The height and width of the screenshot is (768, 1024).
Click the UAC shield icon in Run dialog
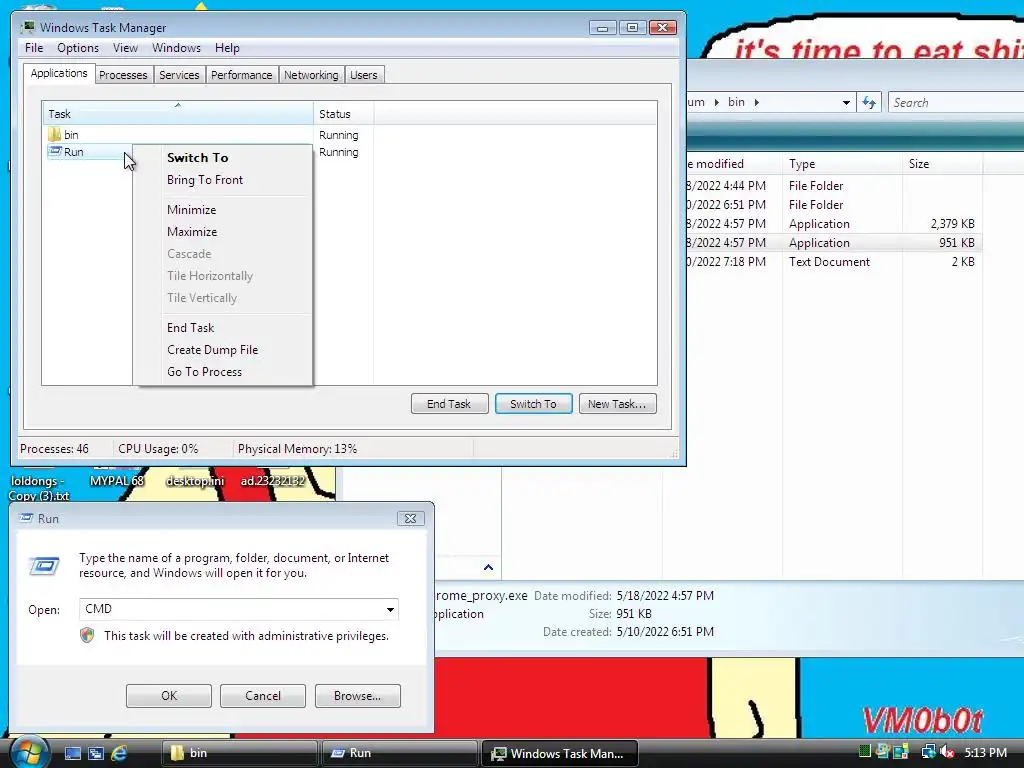click(87, 635)
